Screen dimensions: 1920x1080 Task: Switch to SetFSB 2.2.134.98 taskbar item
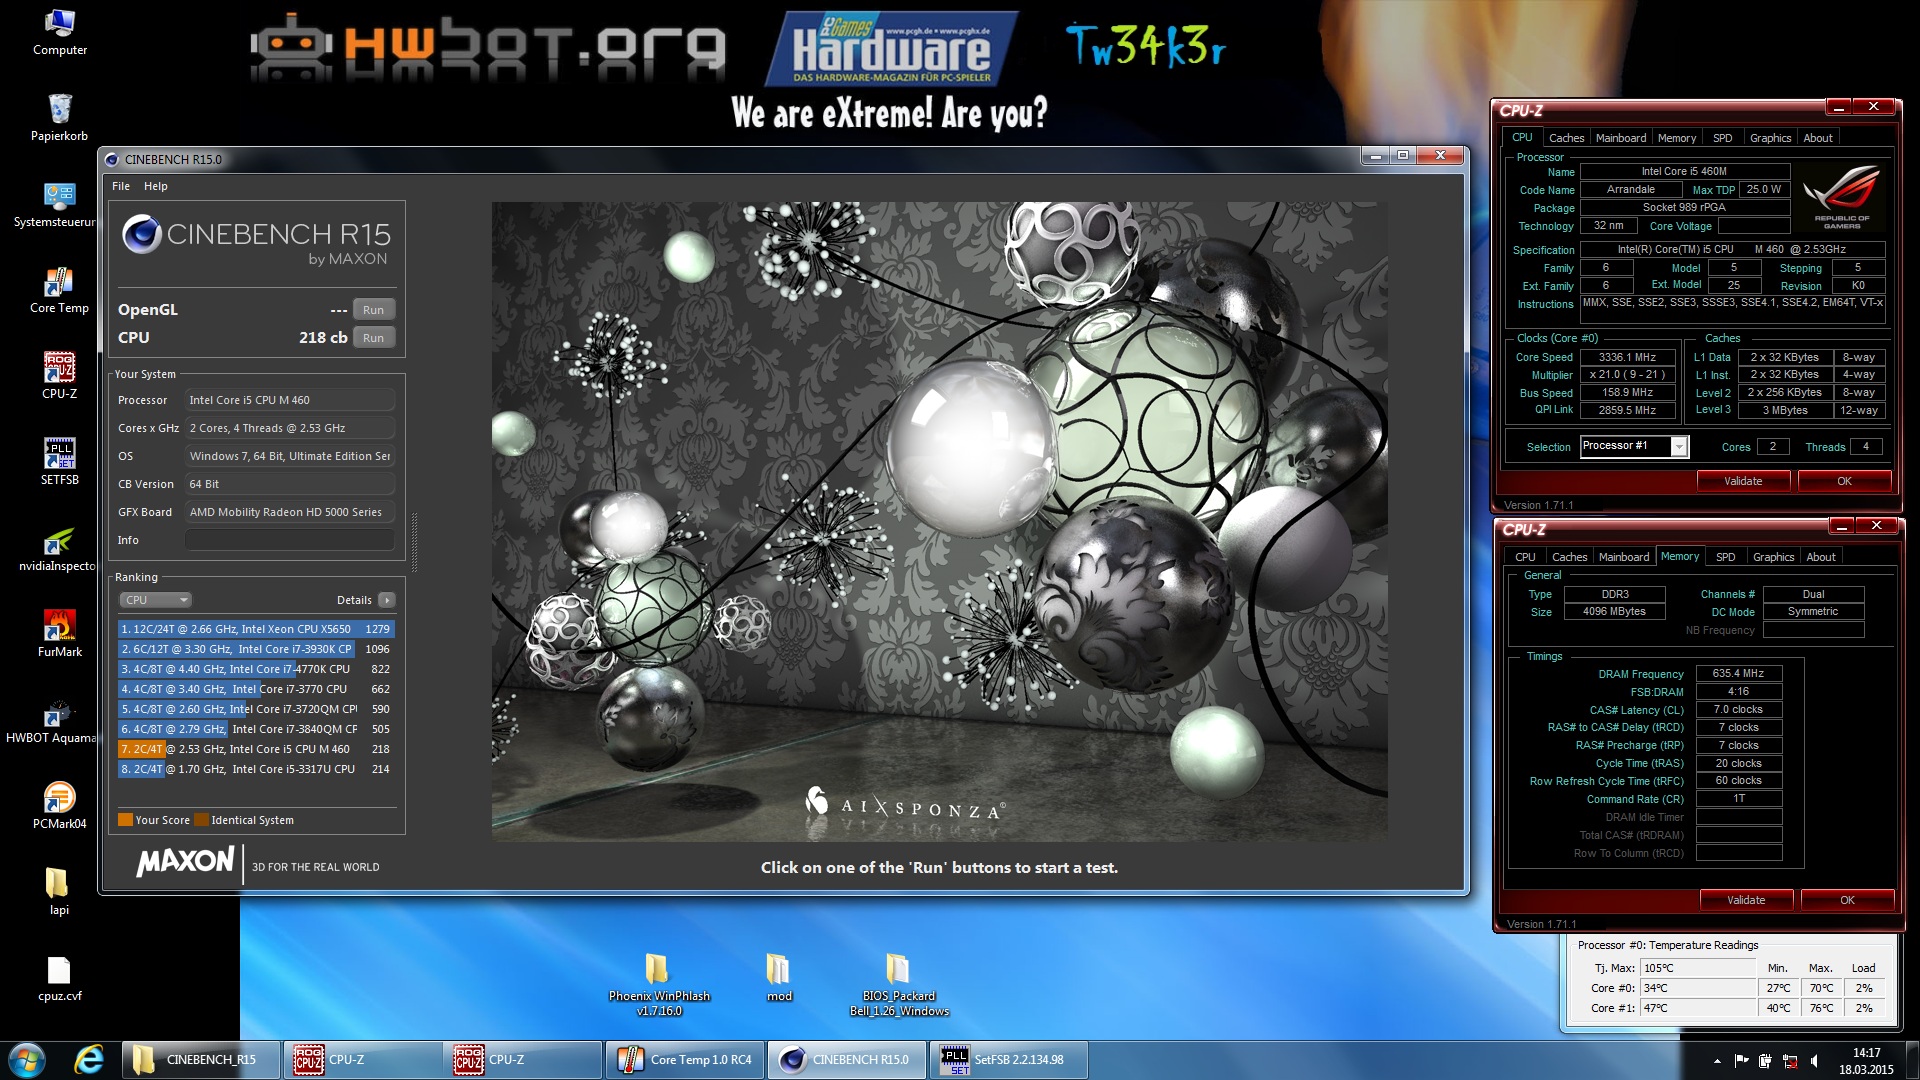1009,1060
